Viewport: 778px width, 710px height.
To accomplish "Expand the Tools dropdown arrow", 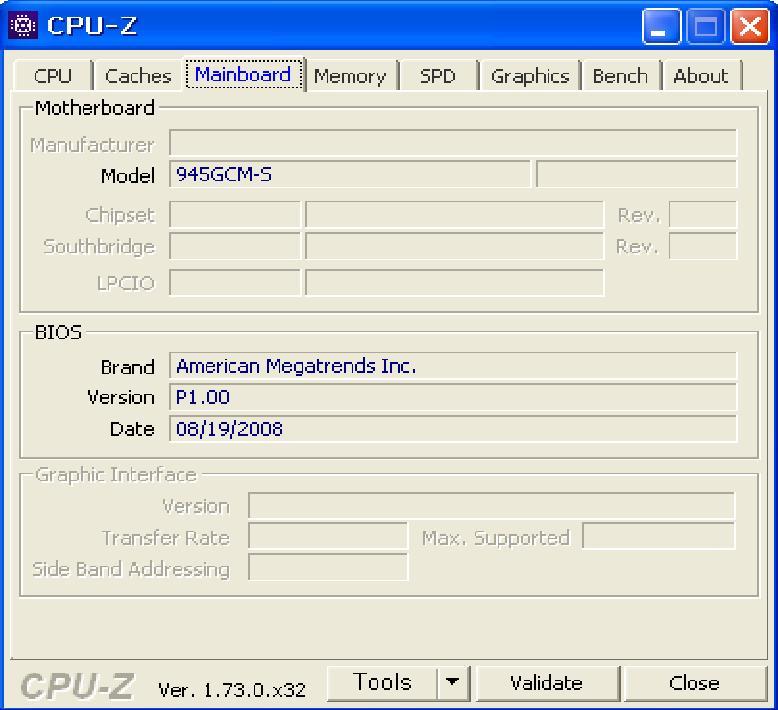I will coord(453,683).
